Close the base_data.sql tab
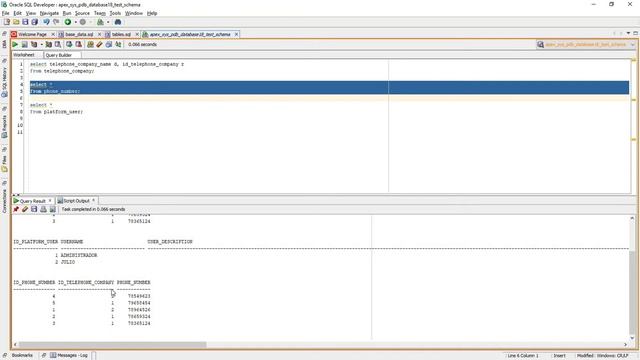This screenshot has width=640, height=360. point(99,34)
